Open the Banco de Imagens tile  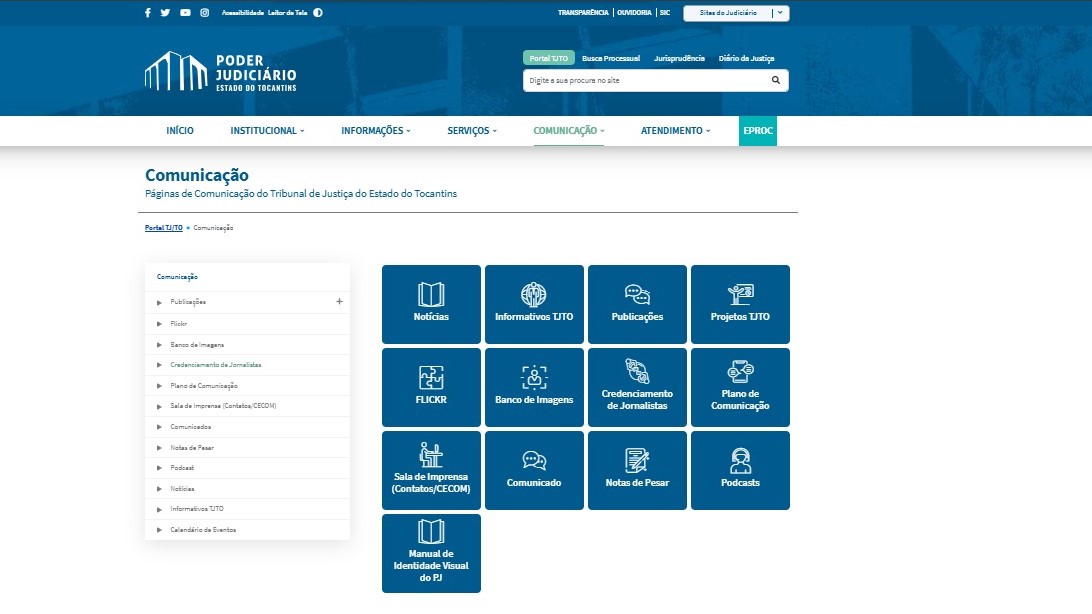pos(534,387)
